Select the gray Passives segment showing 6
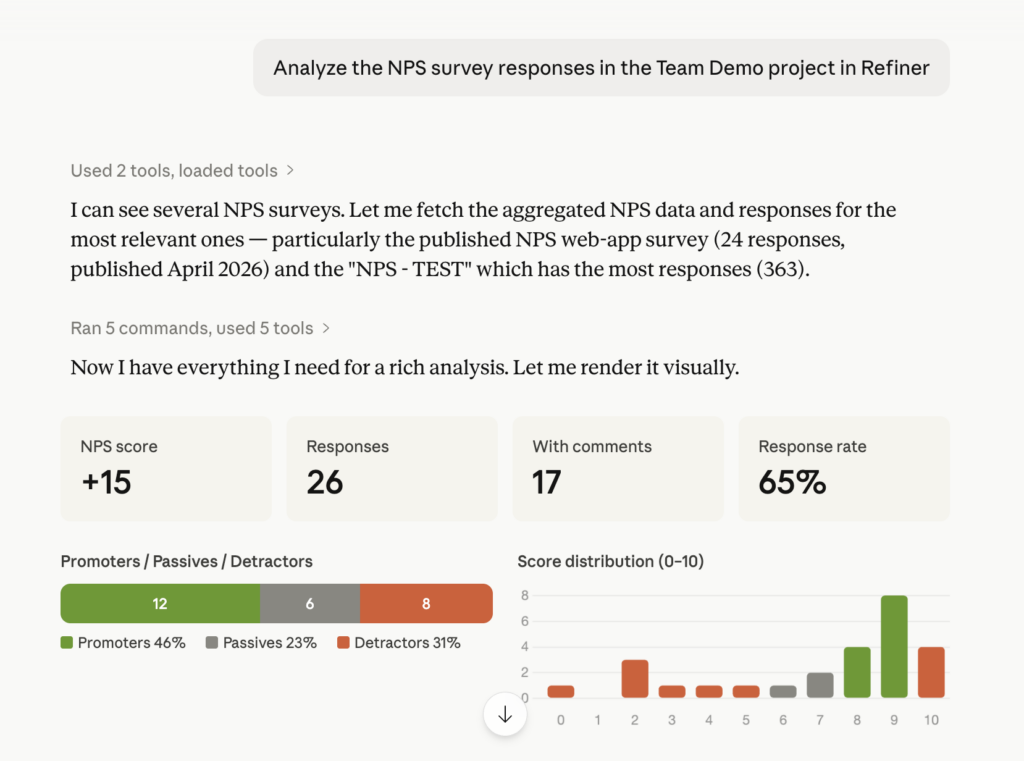Viewport: 1024px width, 761px height. 309,604
